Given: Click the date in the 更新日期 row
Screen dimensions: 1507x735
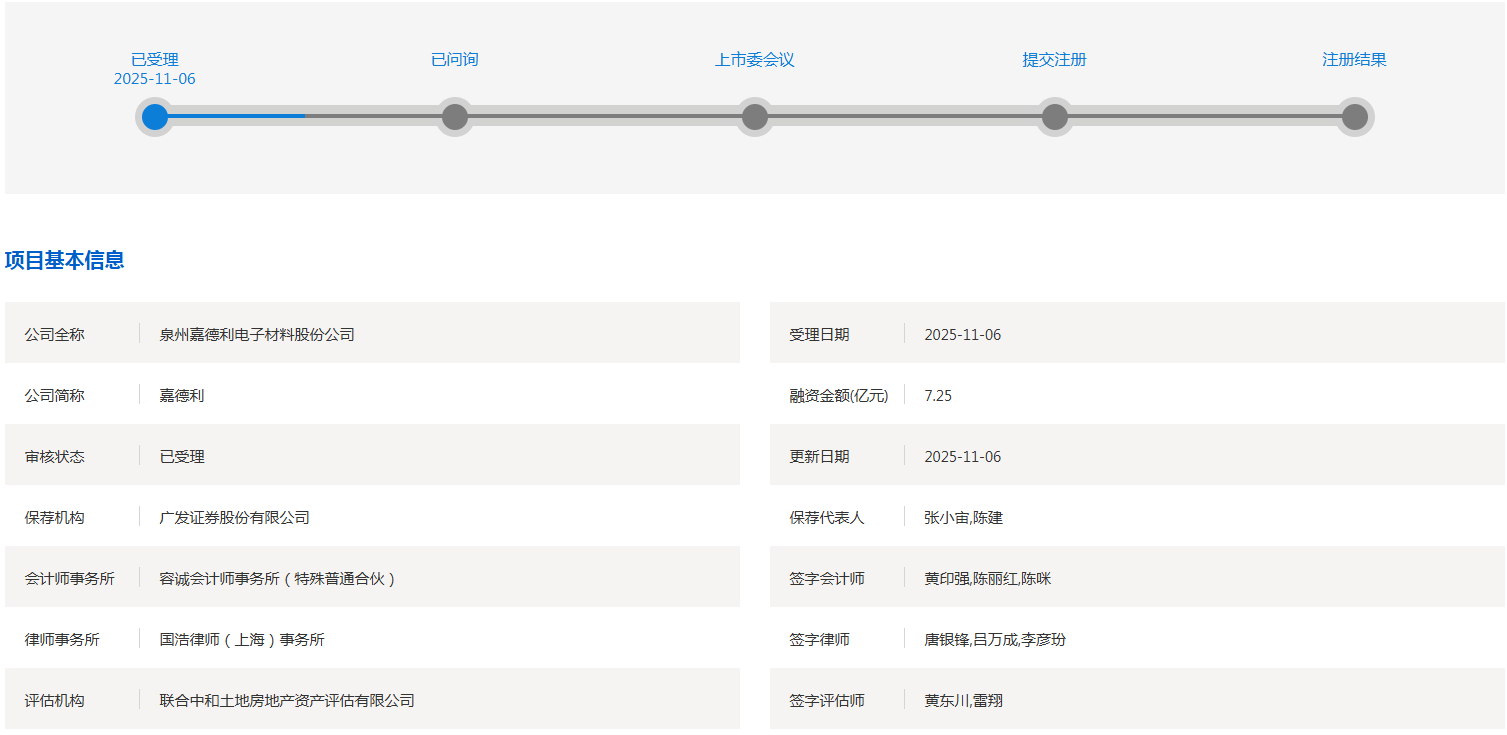Looking at the screenshot, I should click(x=962, y=457).
